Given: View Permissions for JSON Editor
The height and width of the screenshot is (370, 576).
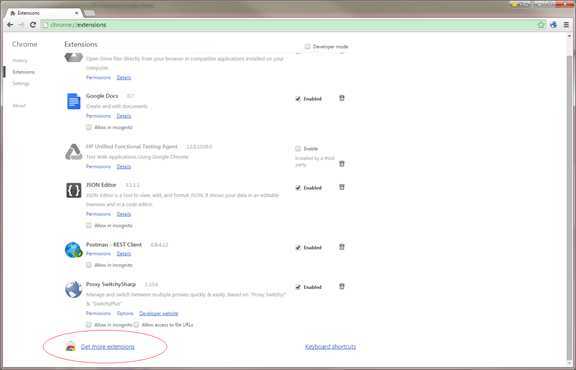Looking at the screenshot, I should click(x=98, y=214).
